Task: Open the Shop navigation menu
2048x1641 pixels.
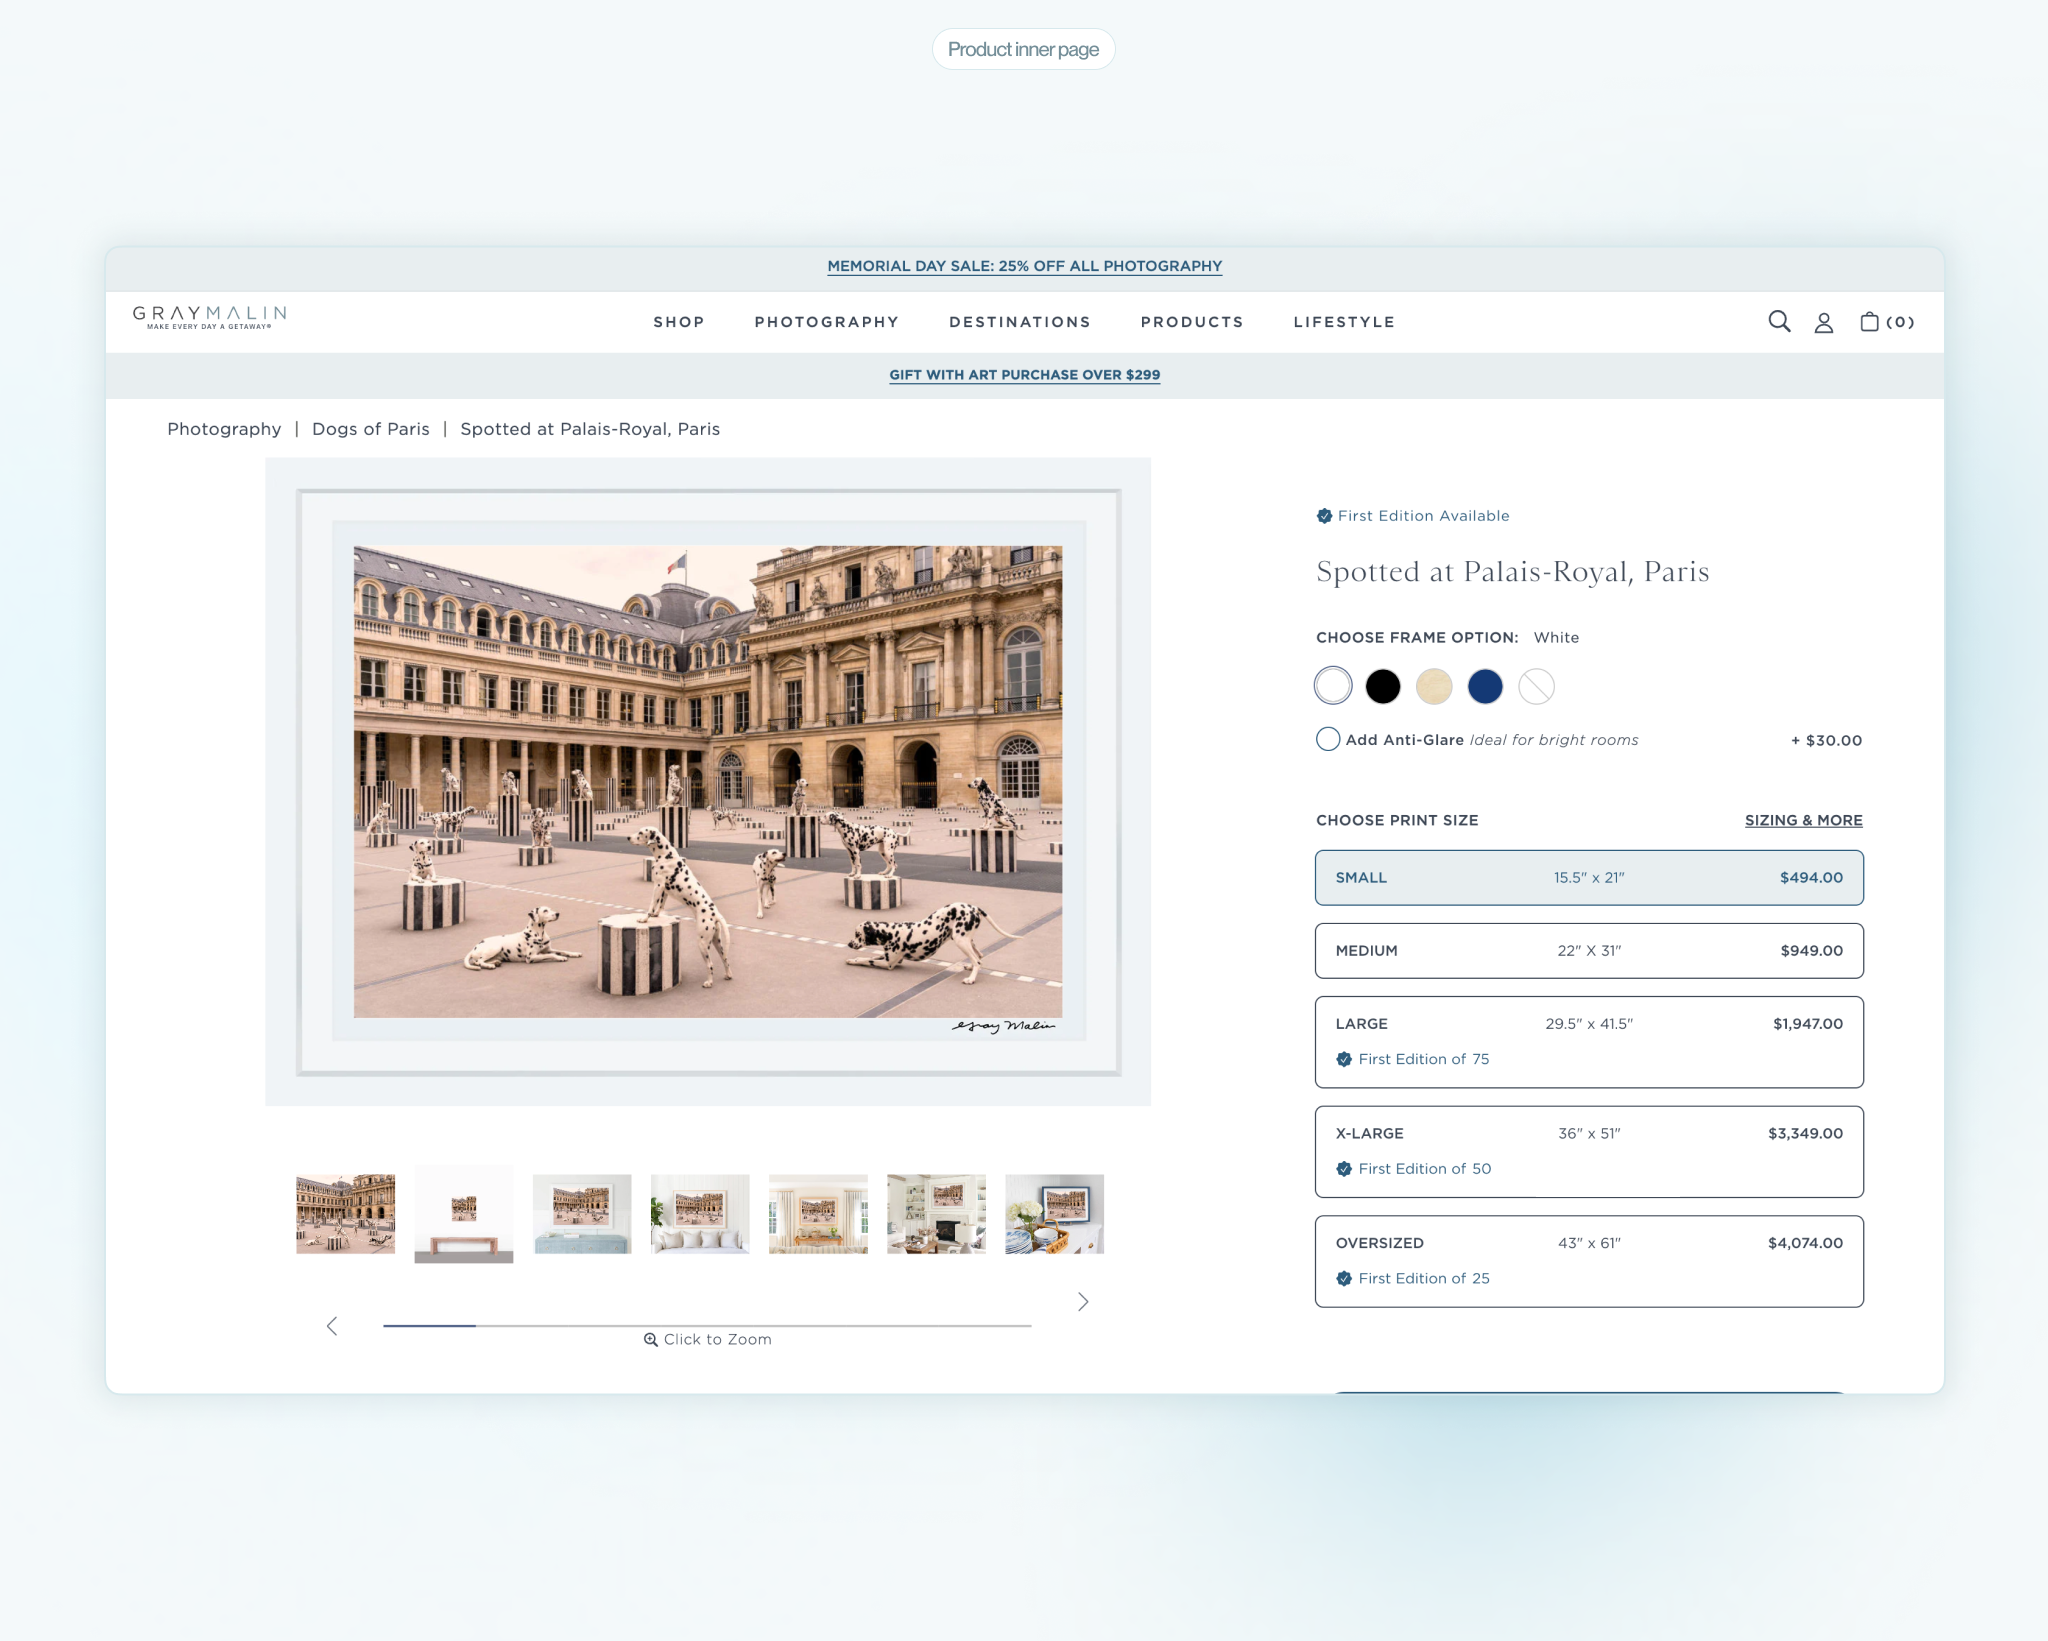Action: [x=679, y=322]
